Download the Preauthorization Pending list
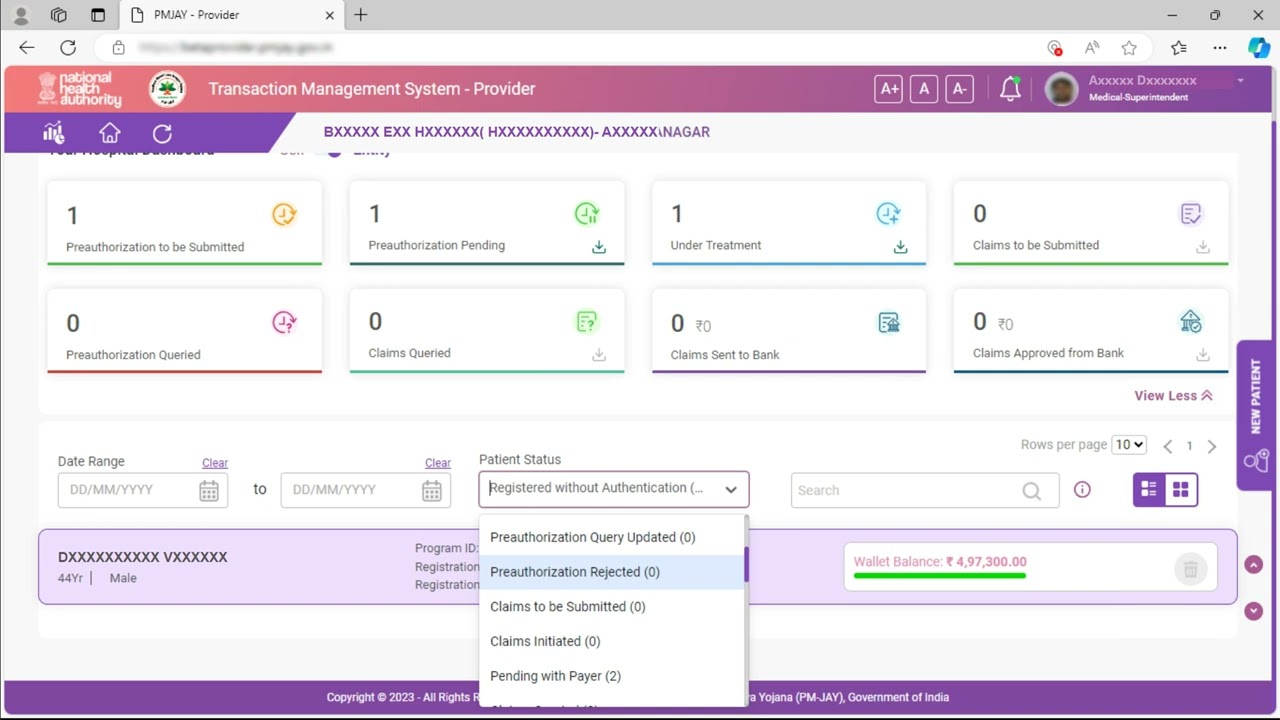1280x720 pixels. coord(599,247)
